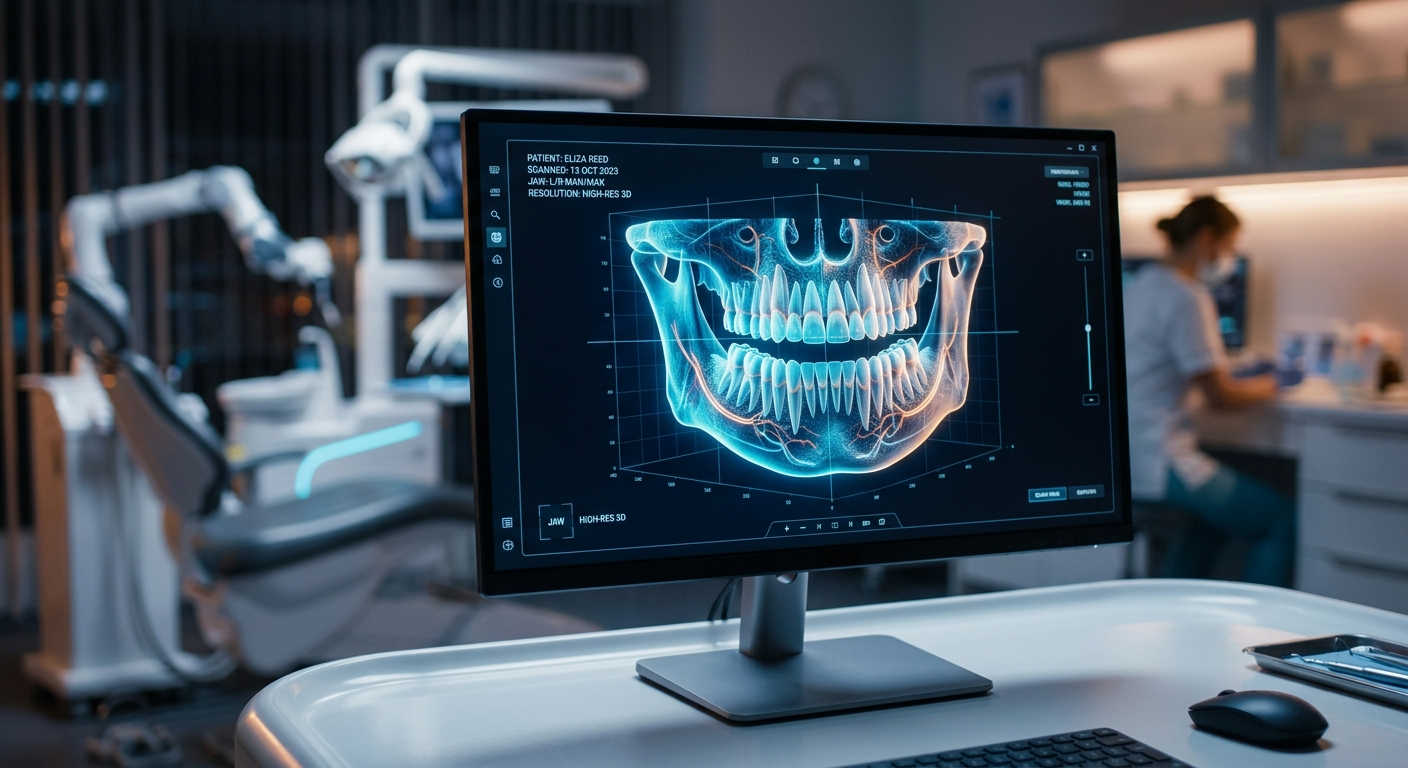Click the list panel icon at sidebar bottom
Image resolution: width=1408 pixels, height=768 pixels.
tap(507, 522)
